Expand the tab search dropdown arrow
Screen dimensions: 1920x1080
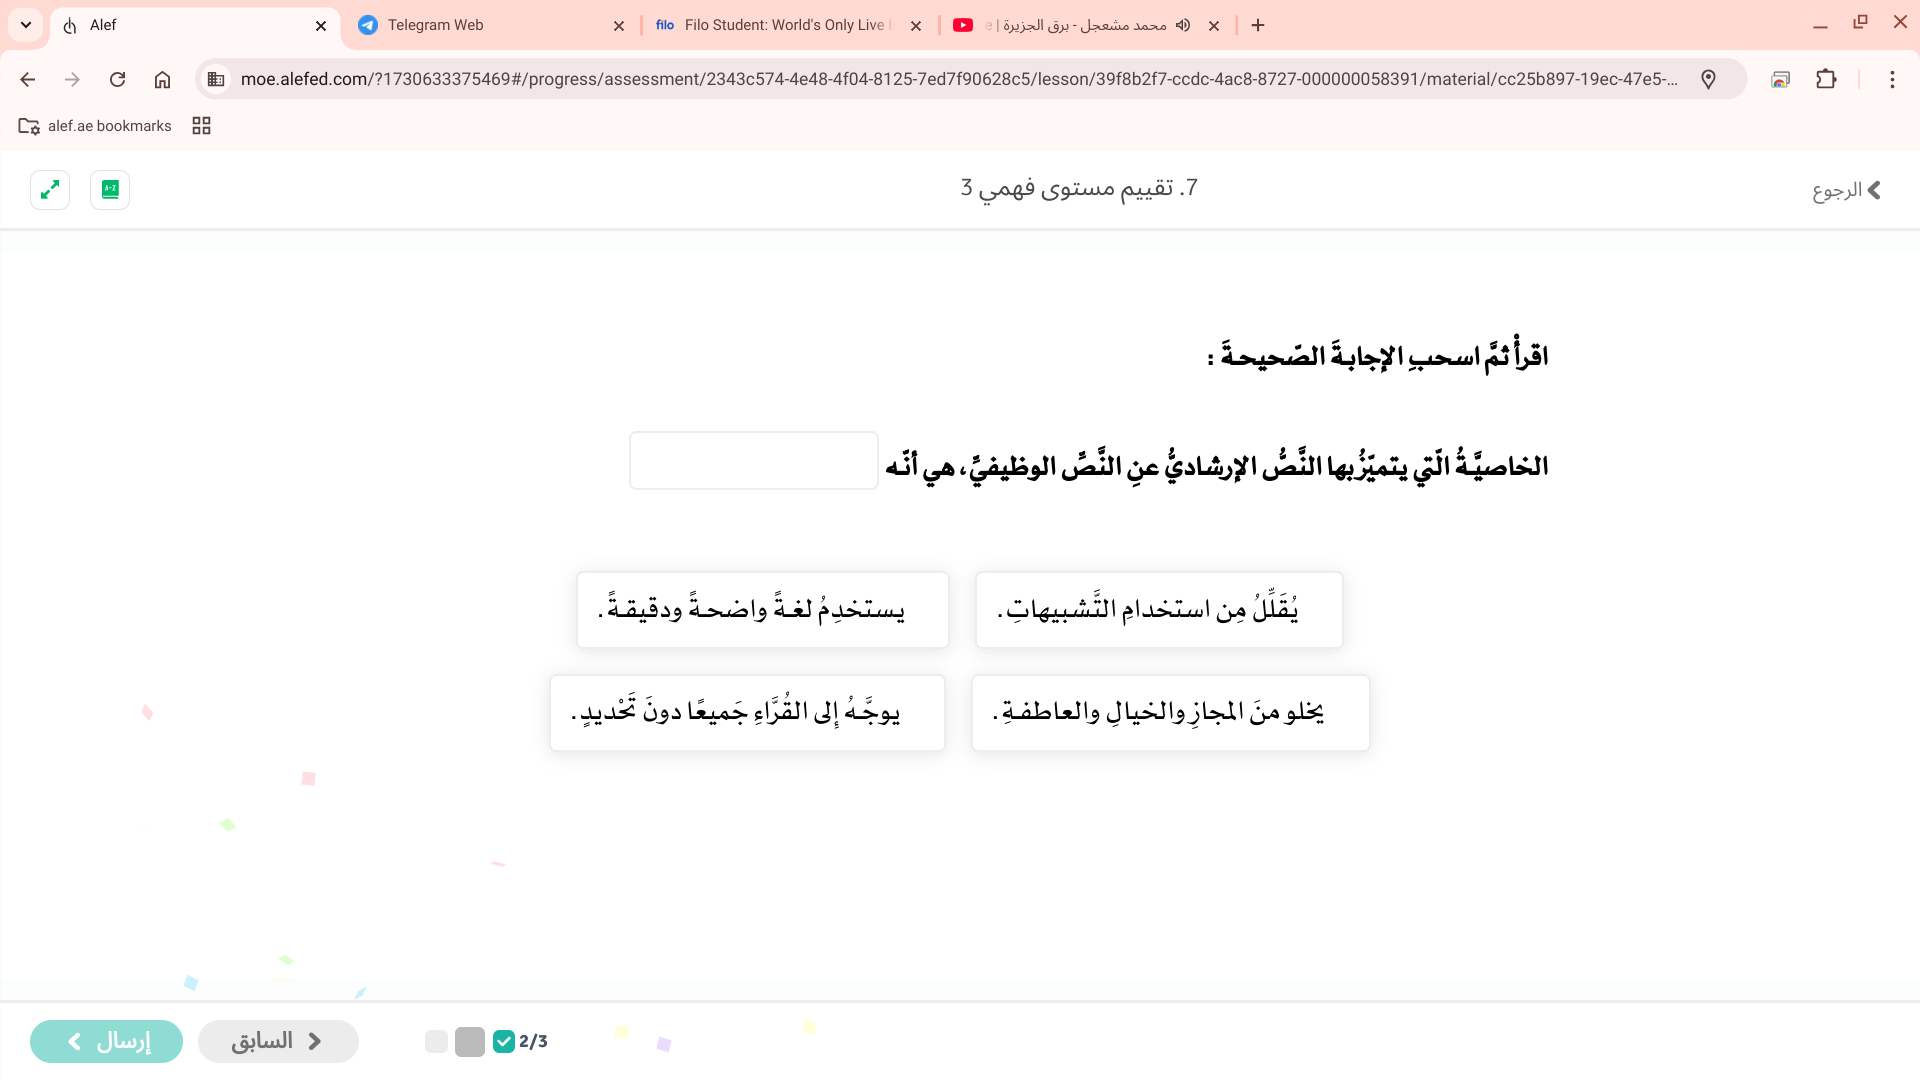tap(26, 25)
